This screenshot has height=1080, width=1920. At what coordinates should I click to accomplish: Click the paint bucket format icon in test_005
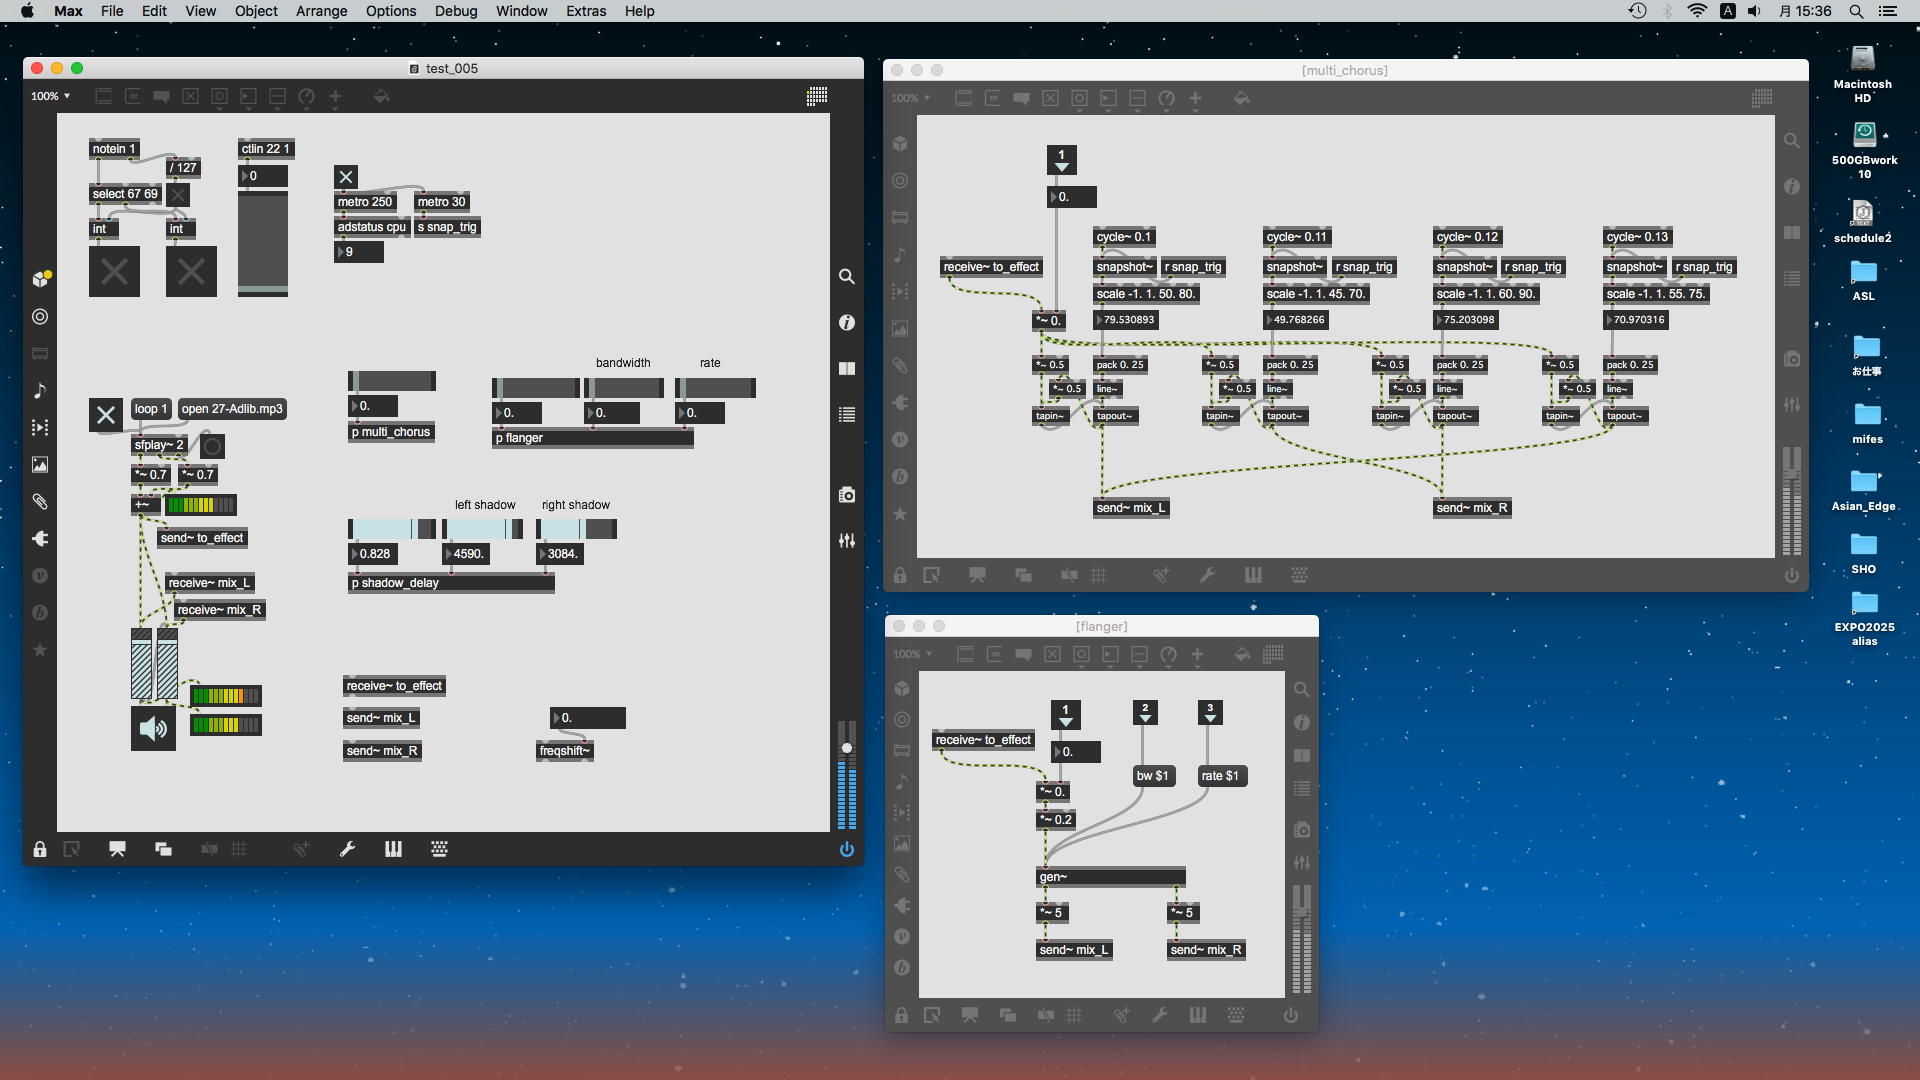click(x=381, y=96)
